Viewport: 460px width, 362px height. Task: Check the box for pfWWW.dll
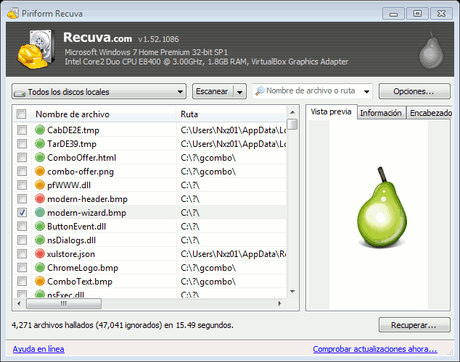[22, 185]
